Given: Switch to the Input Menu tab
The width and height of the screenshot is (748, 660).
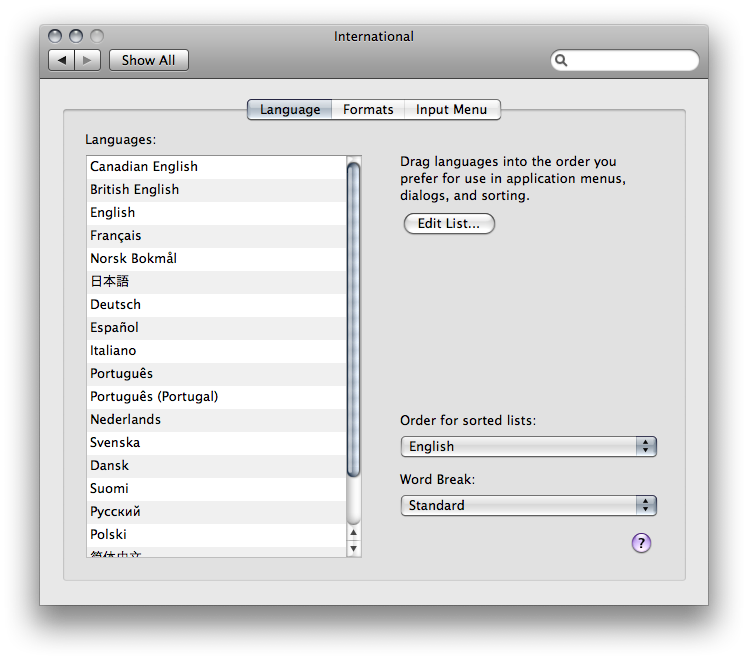Looking at the screenshot, I should pos(451,110).
